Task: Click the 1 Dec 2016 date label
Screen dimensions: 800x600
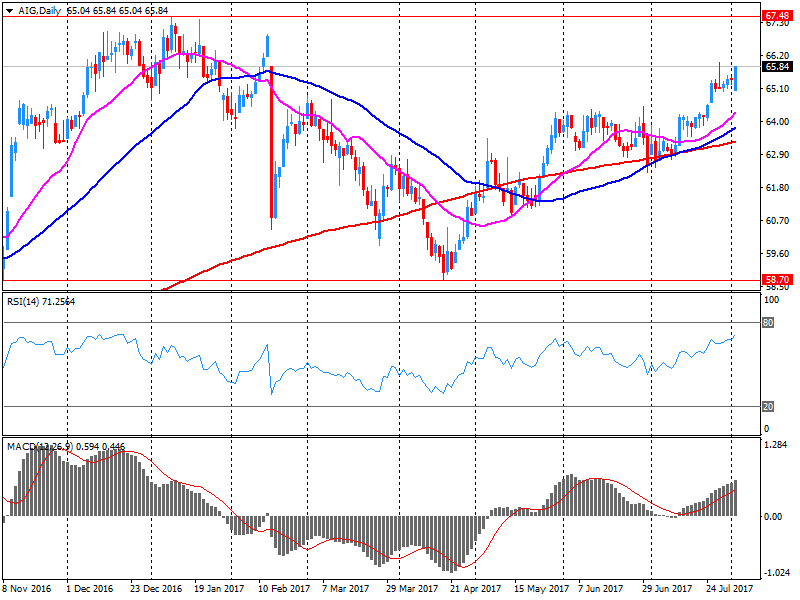Action: (x=90, y=589)
